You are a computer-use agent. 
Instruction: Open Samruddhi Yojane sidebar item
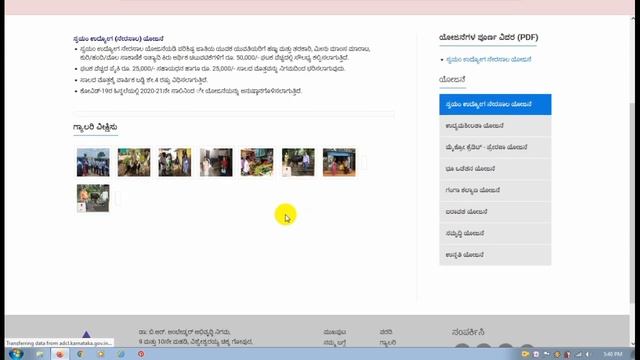(495, 233)
